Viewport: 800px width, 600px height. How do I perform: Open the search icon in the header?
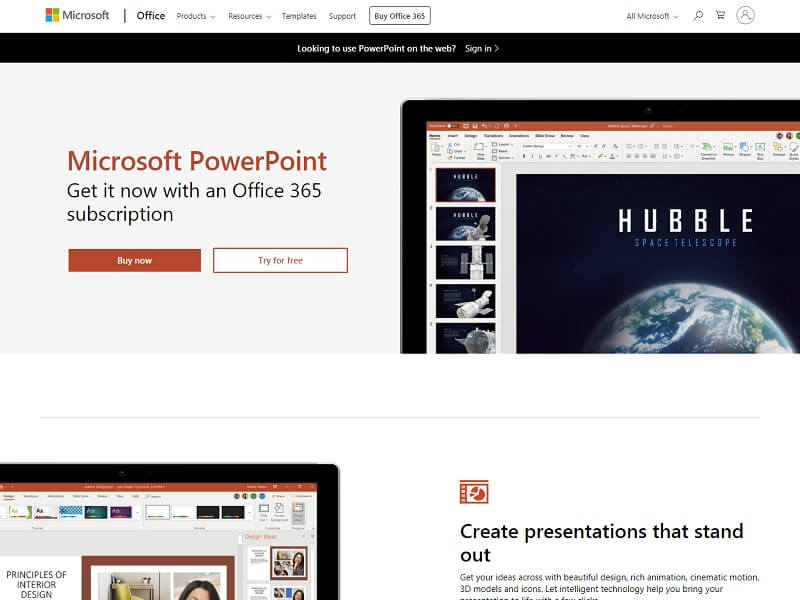pyautogui.click(x=698, y=16)
